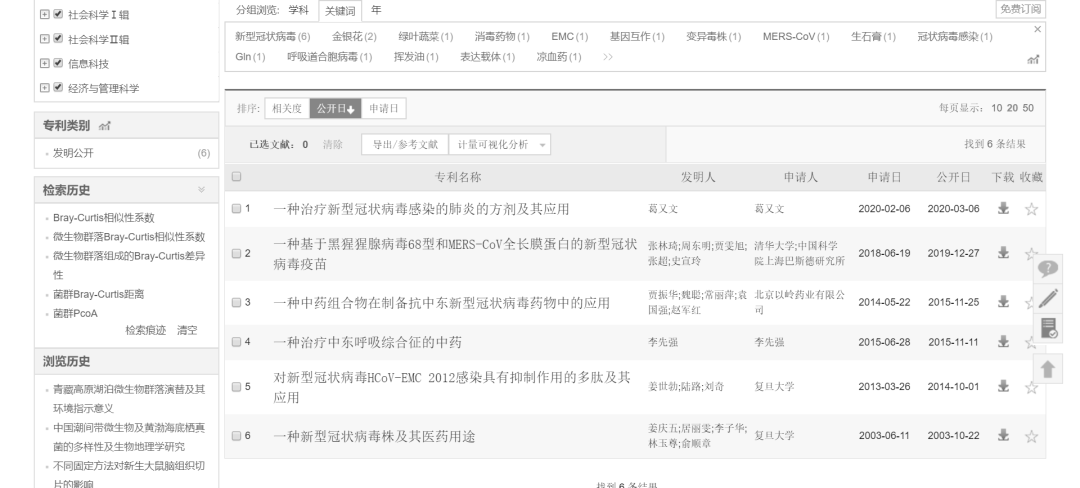Download patent 1 about 肺炎的方剂
Viewport: 1080px width, 488px height.
pyautogui.click(x=1003, y=209)
